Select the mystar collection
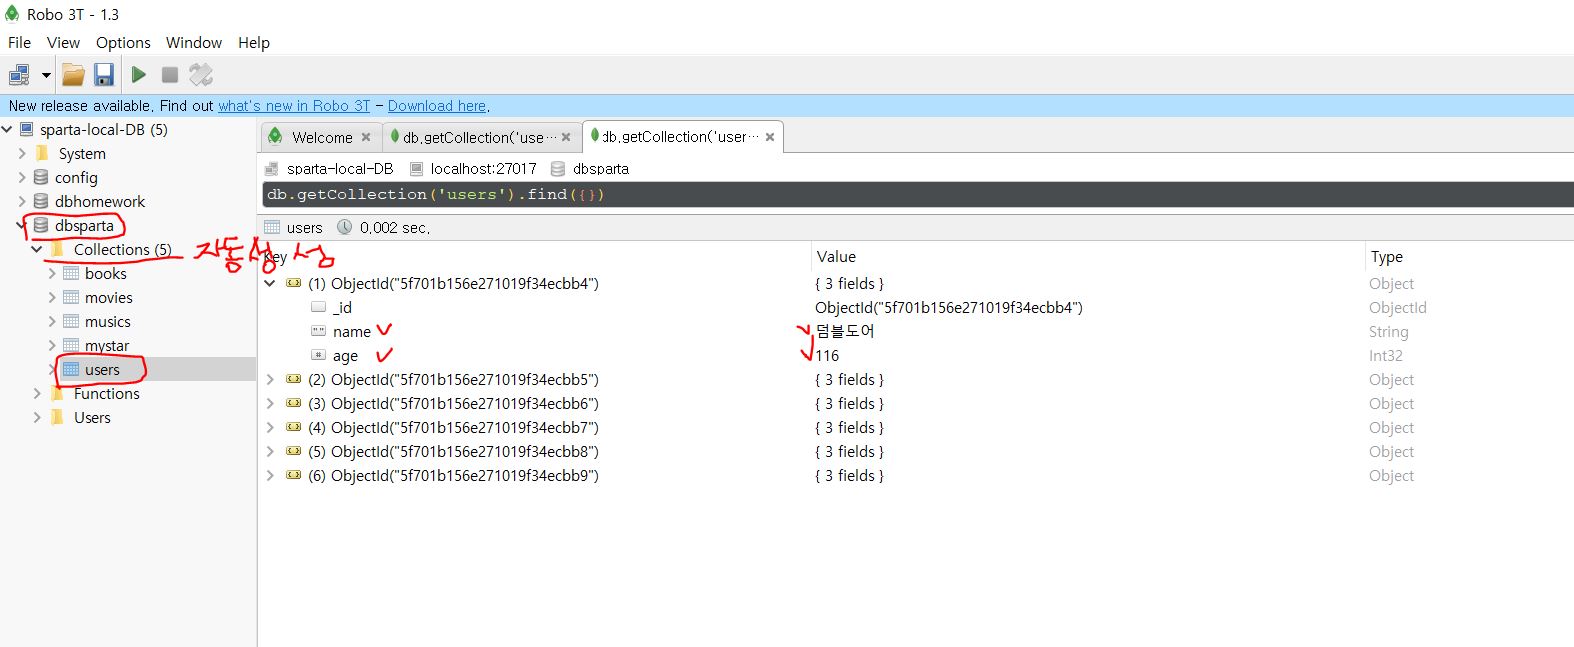 point(107,345)
